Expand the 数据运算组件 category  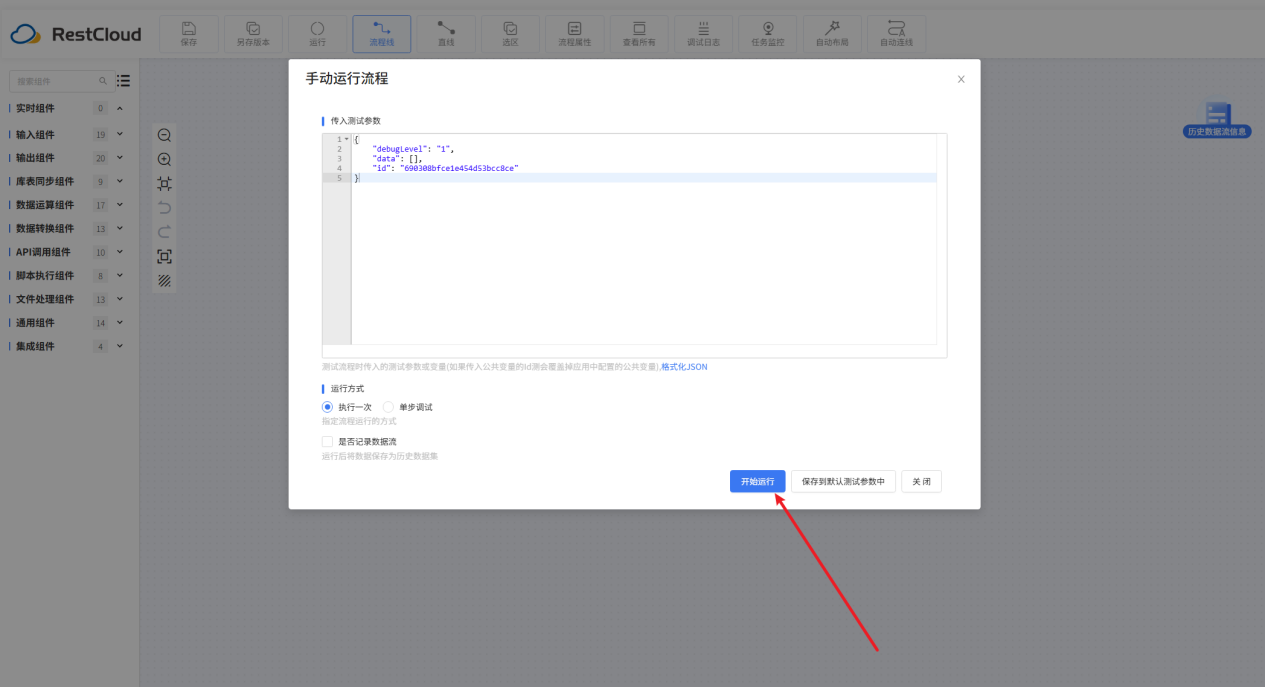click(120, 205)
